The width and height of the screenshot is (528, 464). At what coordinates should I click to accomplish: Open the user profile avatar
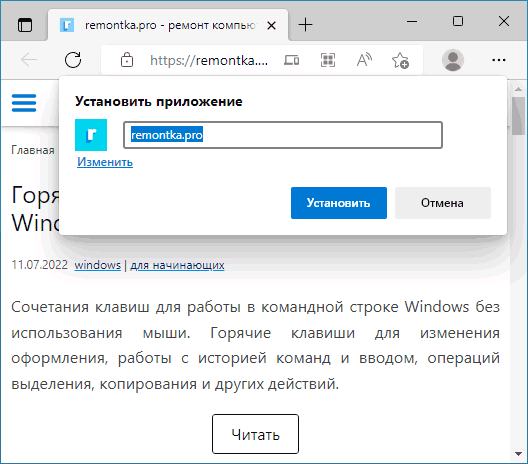453,60
